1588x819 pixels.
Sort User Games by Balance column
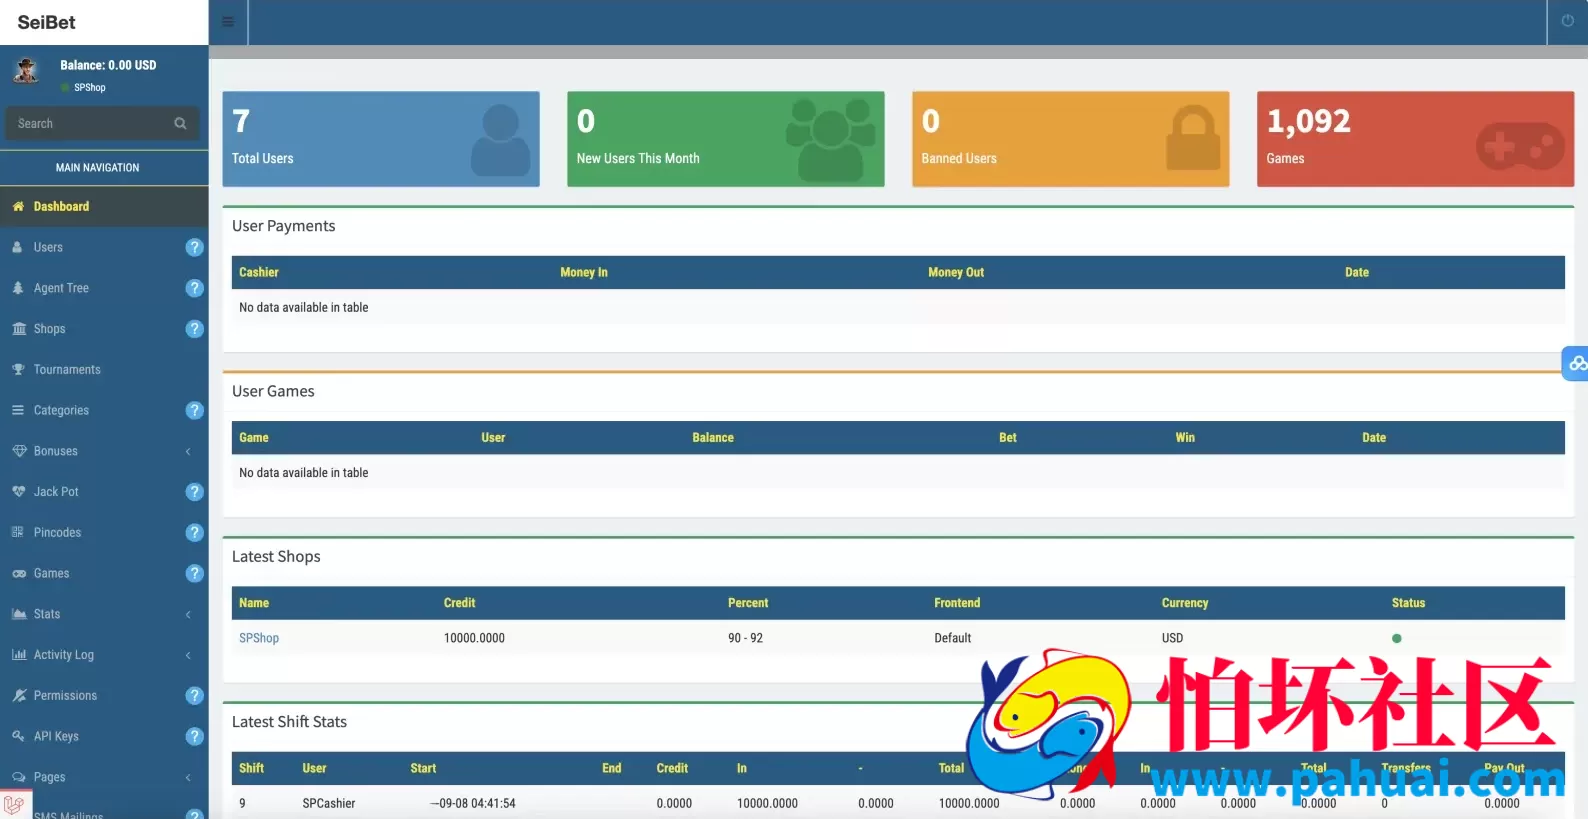pos(713,438)
